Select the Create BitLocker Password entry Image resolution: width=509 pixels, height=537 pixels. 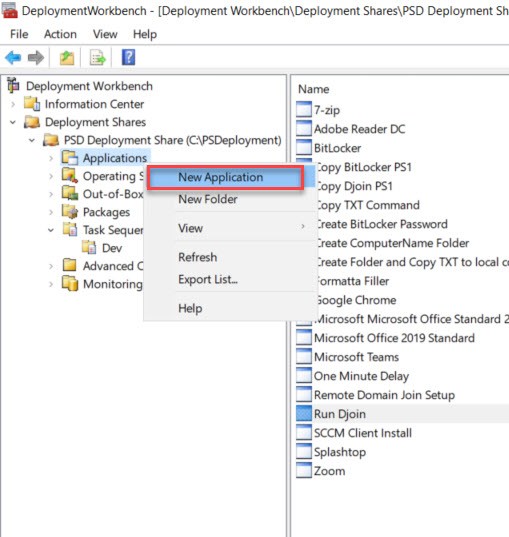click(x=382, y=224)
